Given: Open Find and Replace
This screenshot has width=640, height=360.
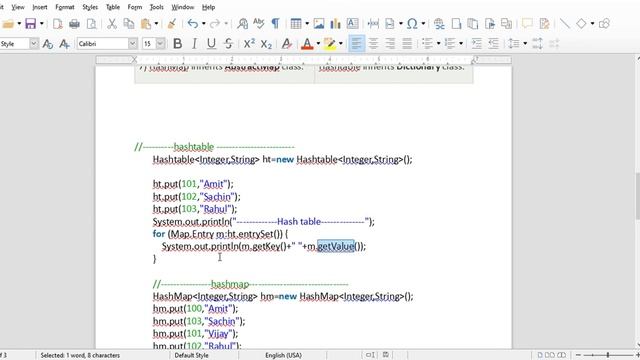Looking at the screenshot, I should [242, 24].
